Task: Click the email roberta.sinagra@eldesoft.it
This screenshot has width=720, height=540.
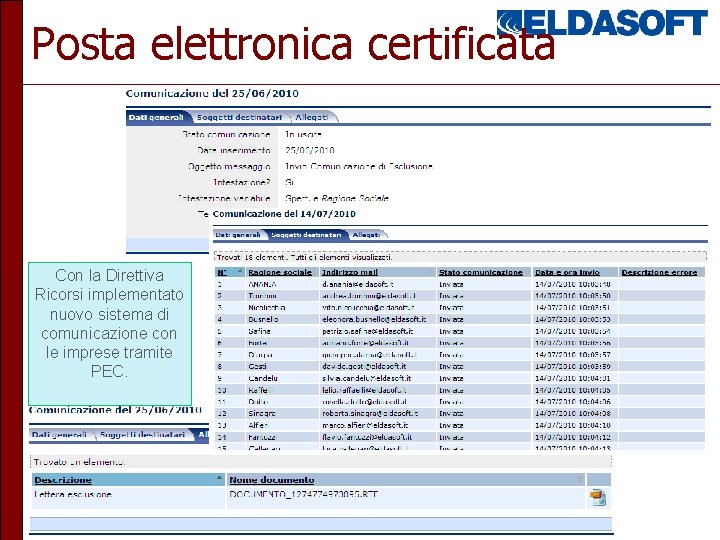Action: coord(370,413)
